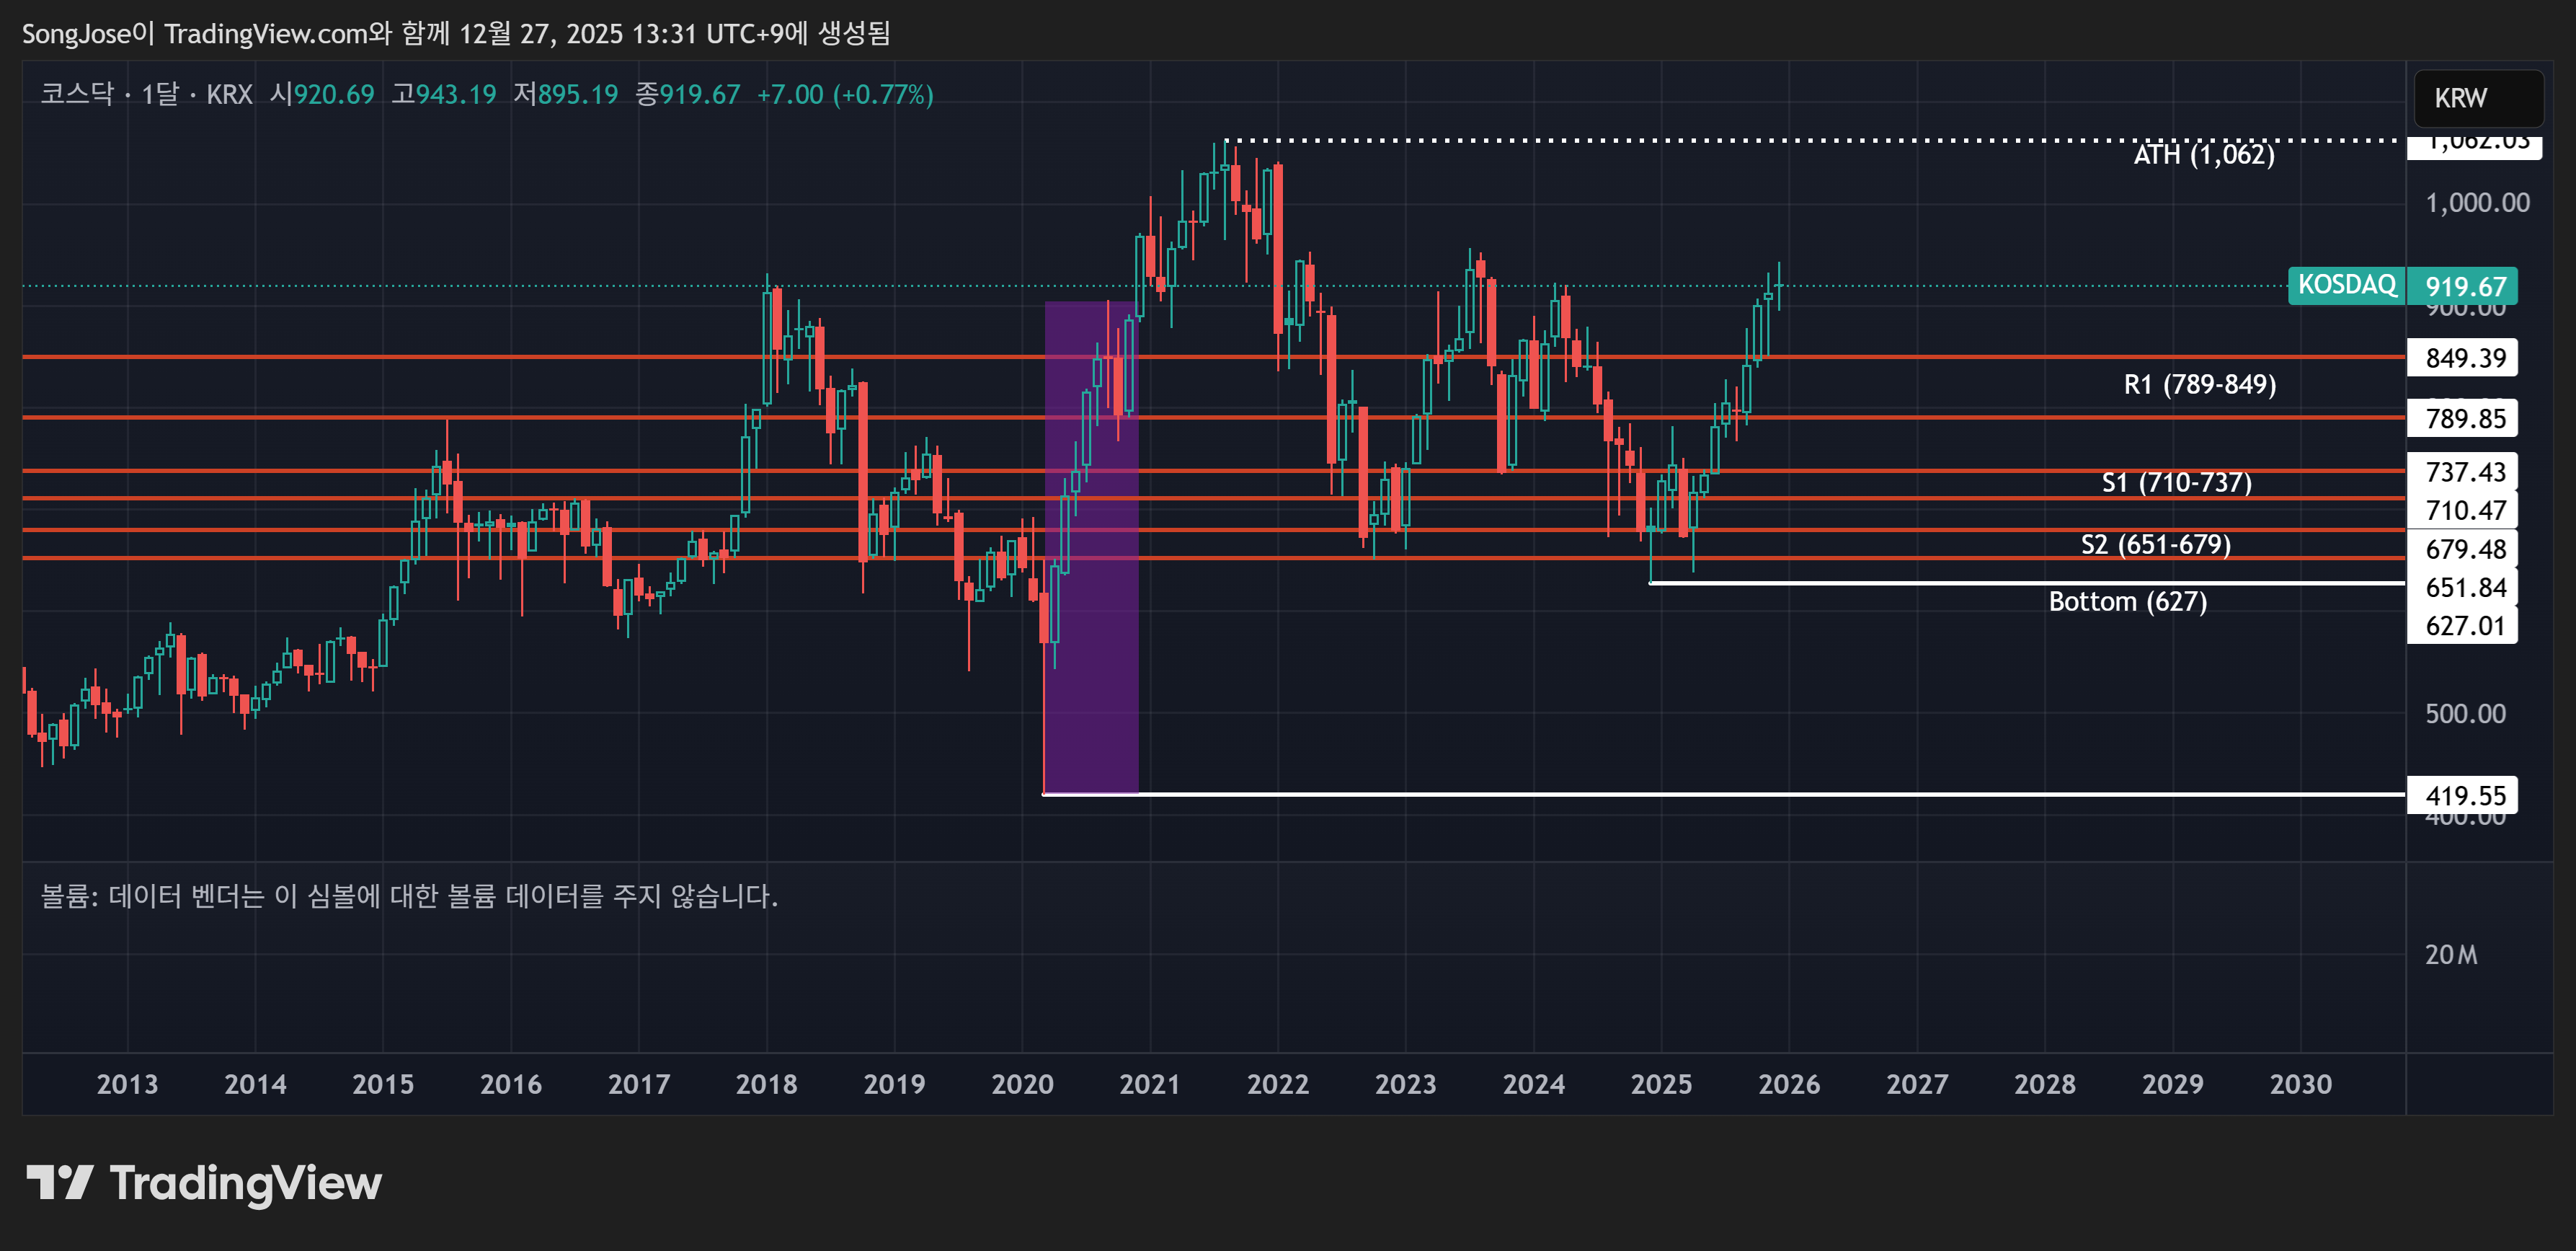Click the 419.55 price axis tag

tap(2464, 796)
